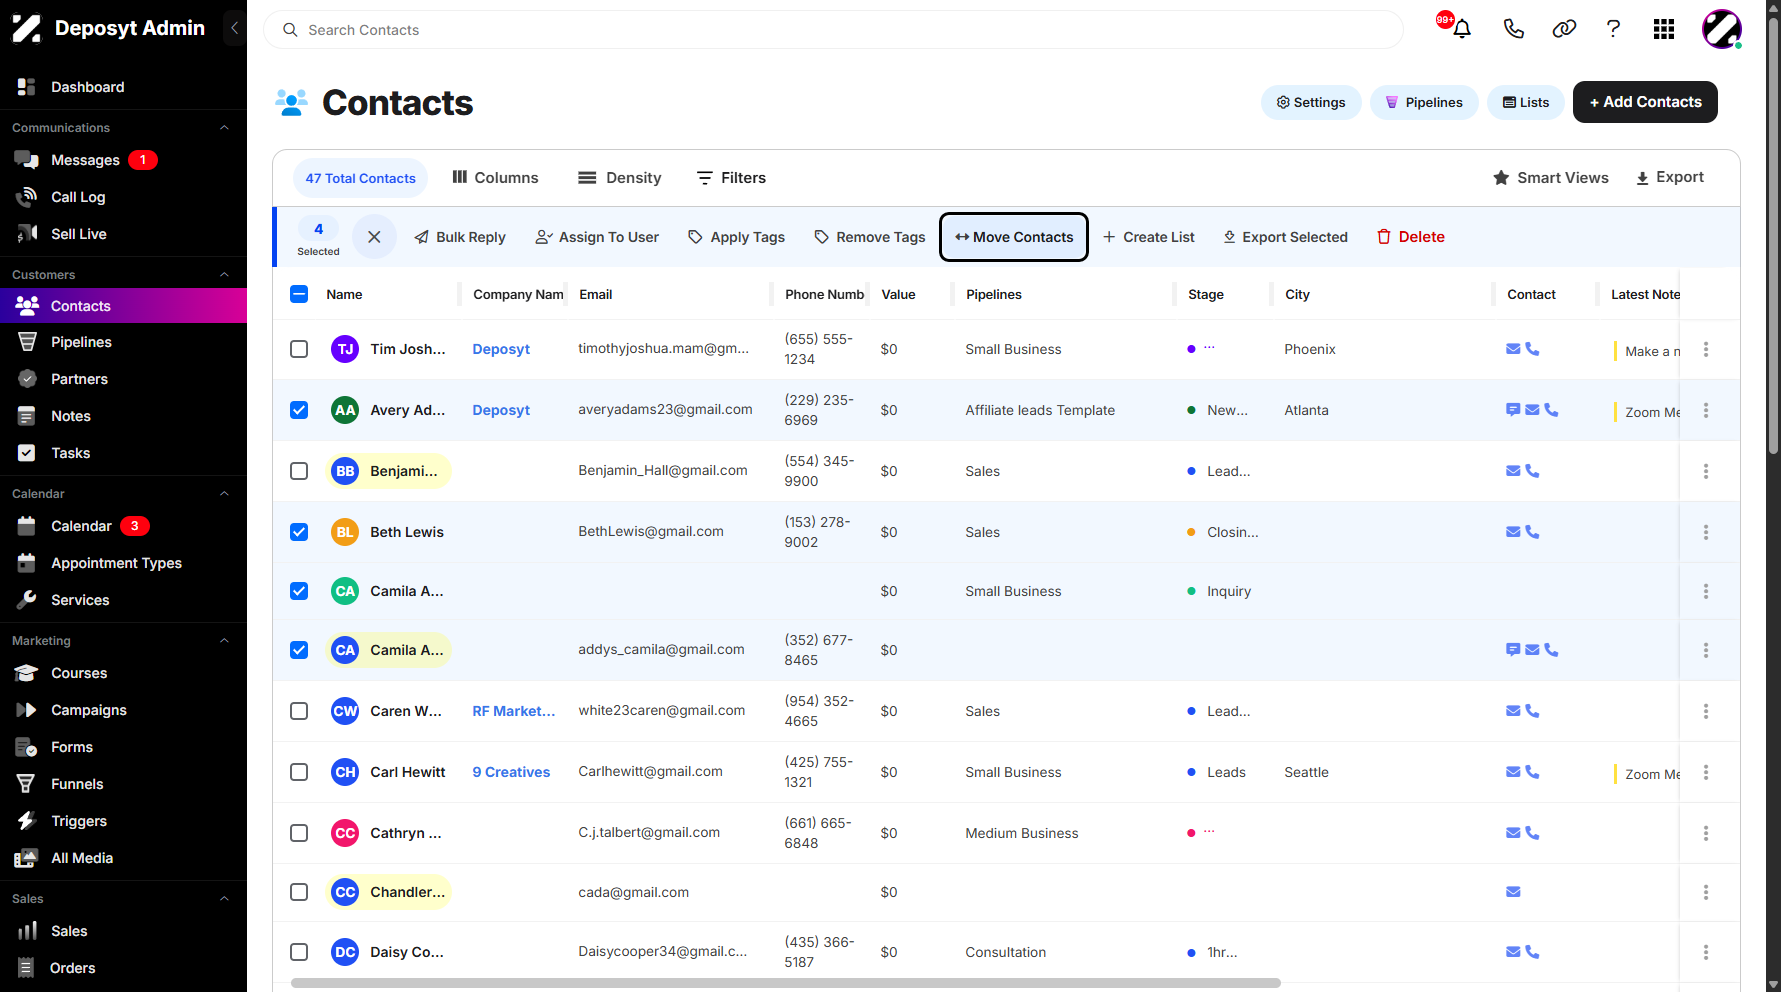Click the red Delete button
This screenshot has height=992, width=1781.
(x=1411, y=237)
